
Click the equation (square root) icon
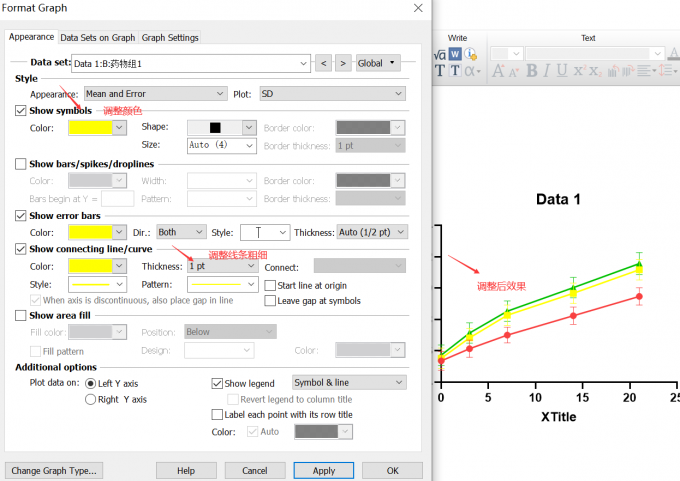tap(439, 54)
